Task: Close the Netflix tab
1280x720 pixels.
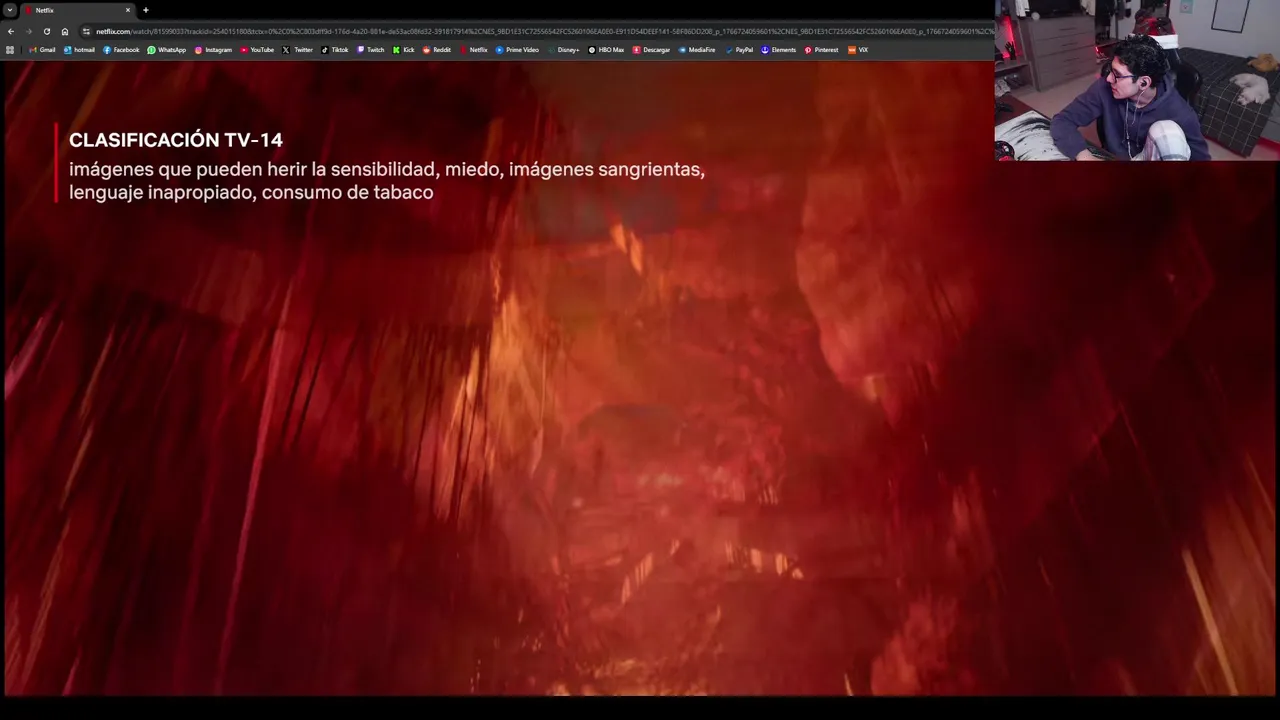Action: (x=128, y=10)
